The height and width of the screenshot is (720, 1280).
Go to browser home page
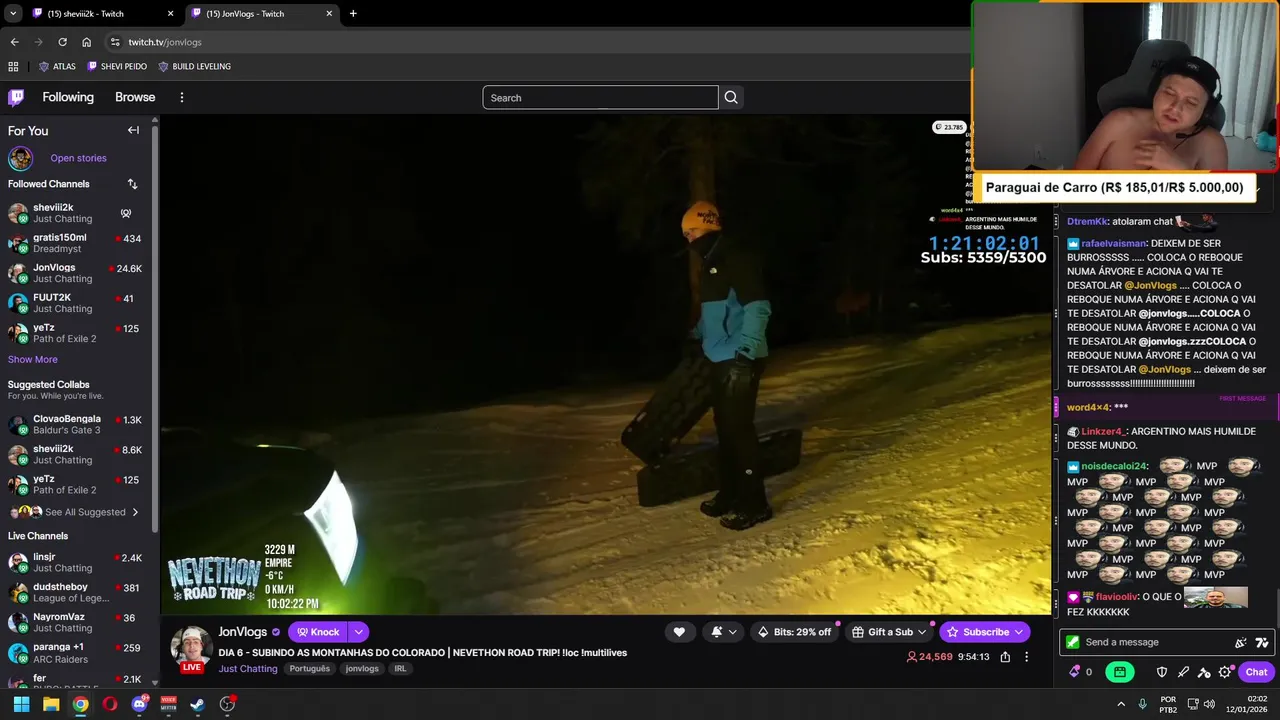87,42
